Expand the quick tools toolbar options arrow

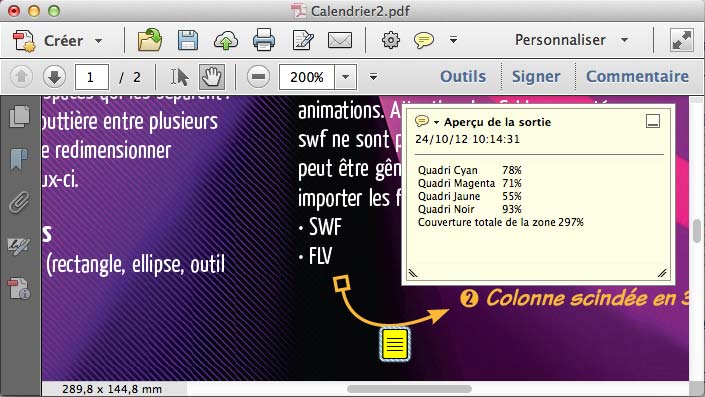coord(454,40)
